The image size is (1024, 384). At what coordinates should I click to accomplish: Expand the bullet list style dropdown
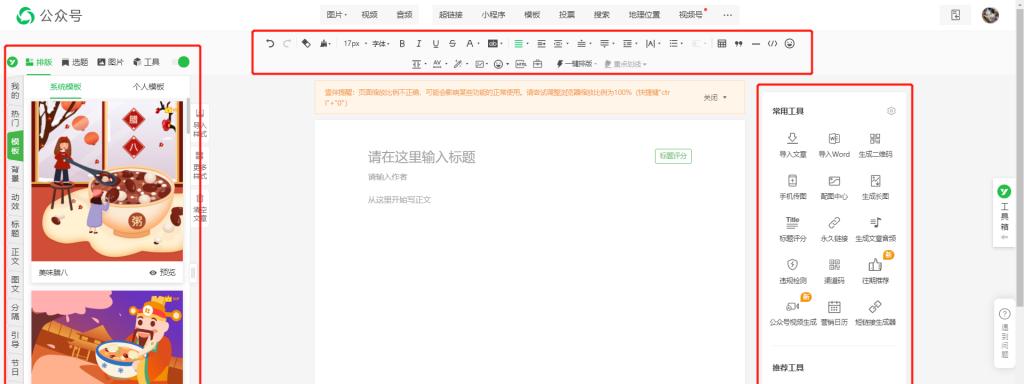pos(676,44)
